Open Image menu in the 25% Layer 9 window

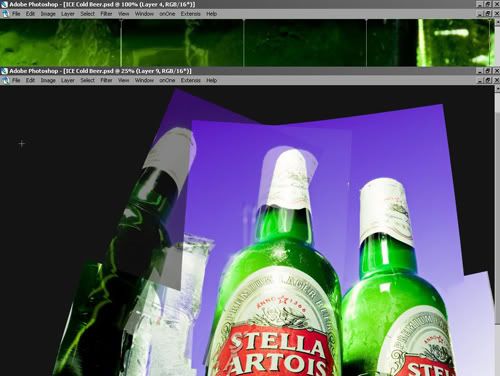[x=48, y=80]
